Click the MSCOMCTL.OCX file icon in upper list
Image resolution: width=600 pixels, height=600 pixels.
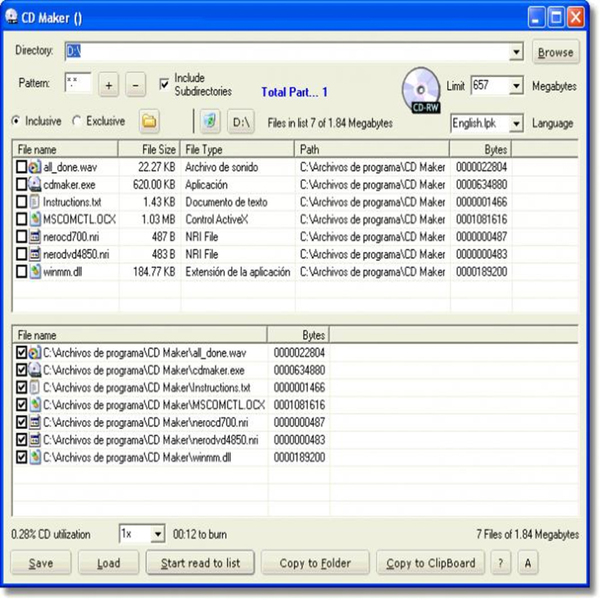pyautogui.click(x=34, y=219)
